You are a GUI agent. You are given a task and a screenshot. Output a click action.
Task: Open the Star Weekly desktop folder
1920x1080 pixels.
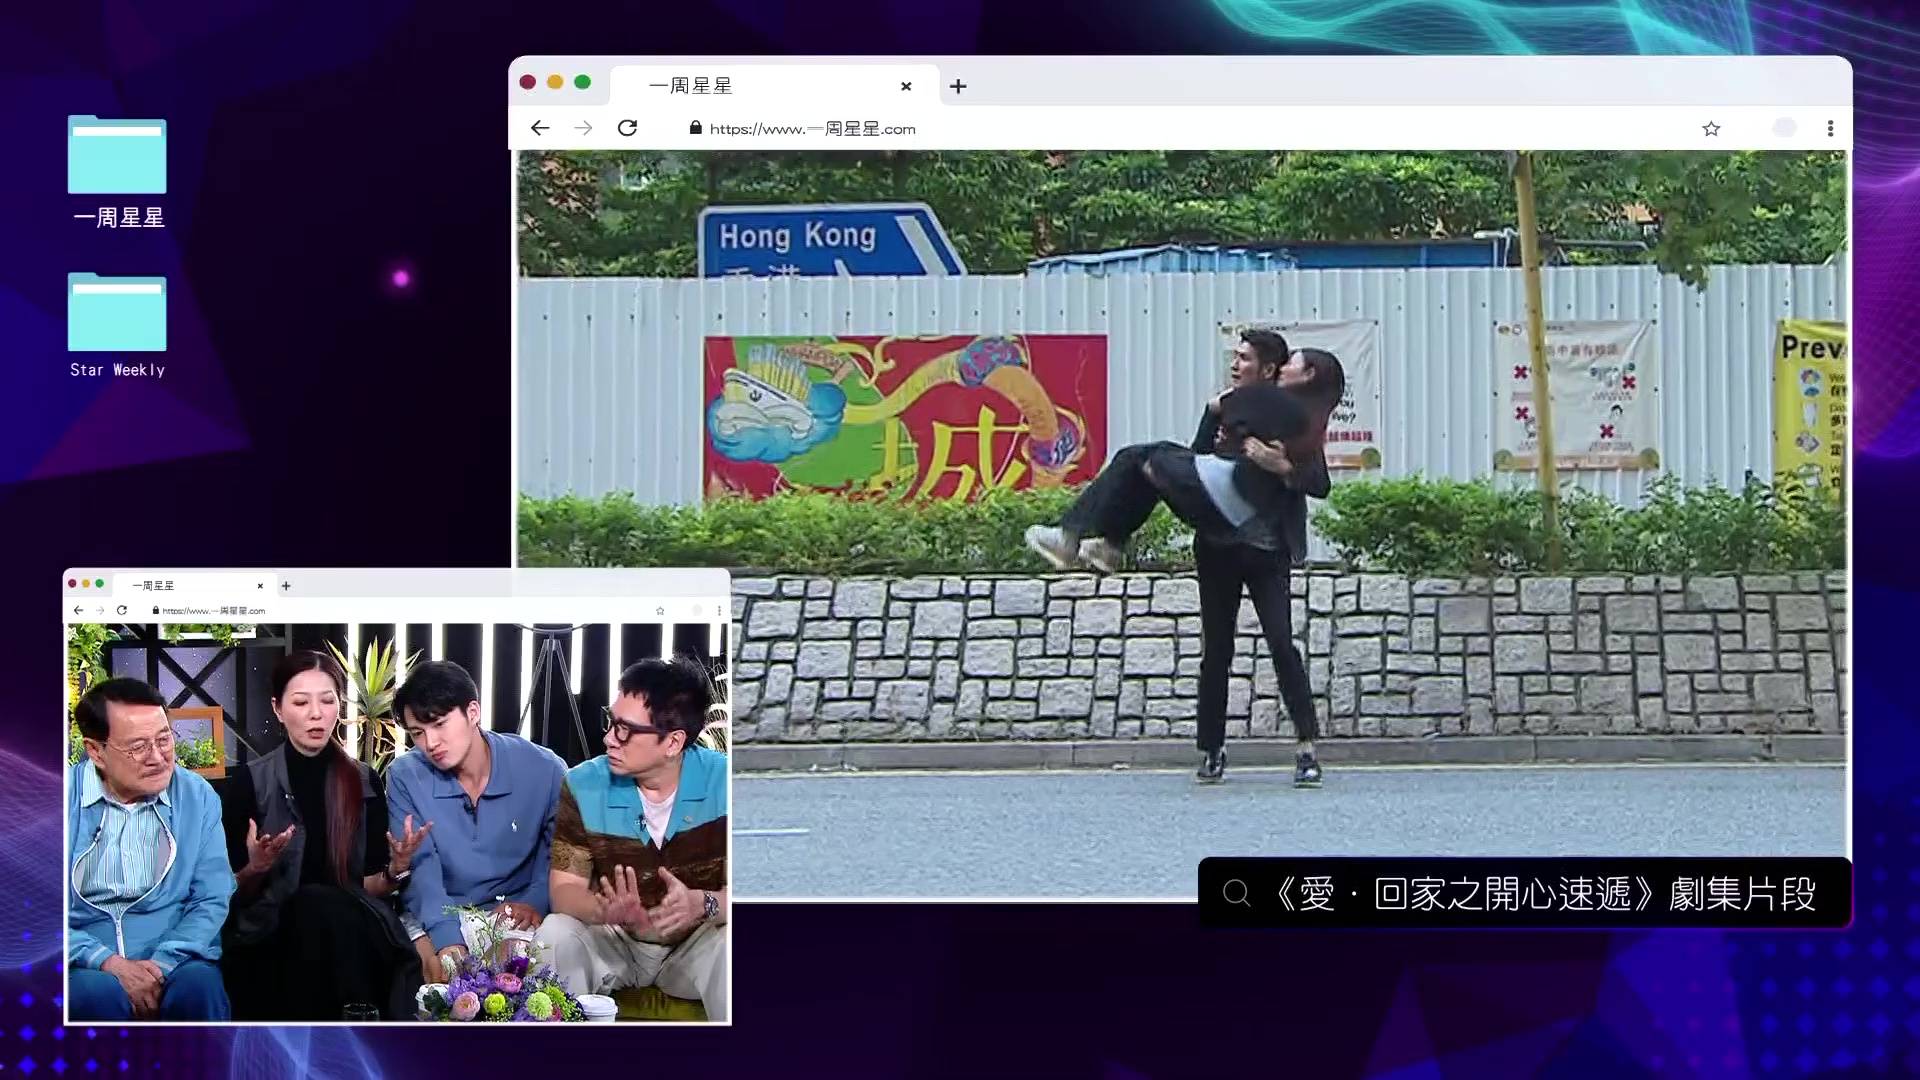[117, 312]
